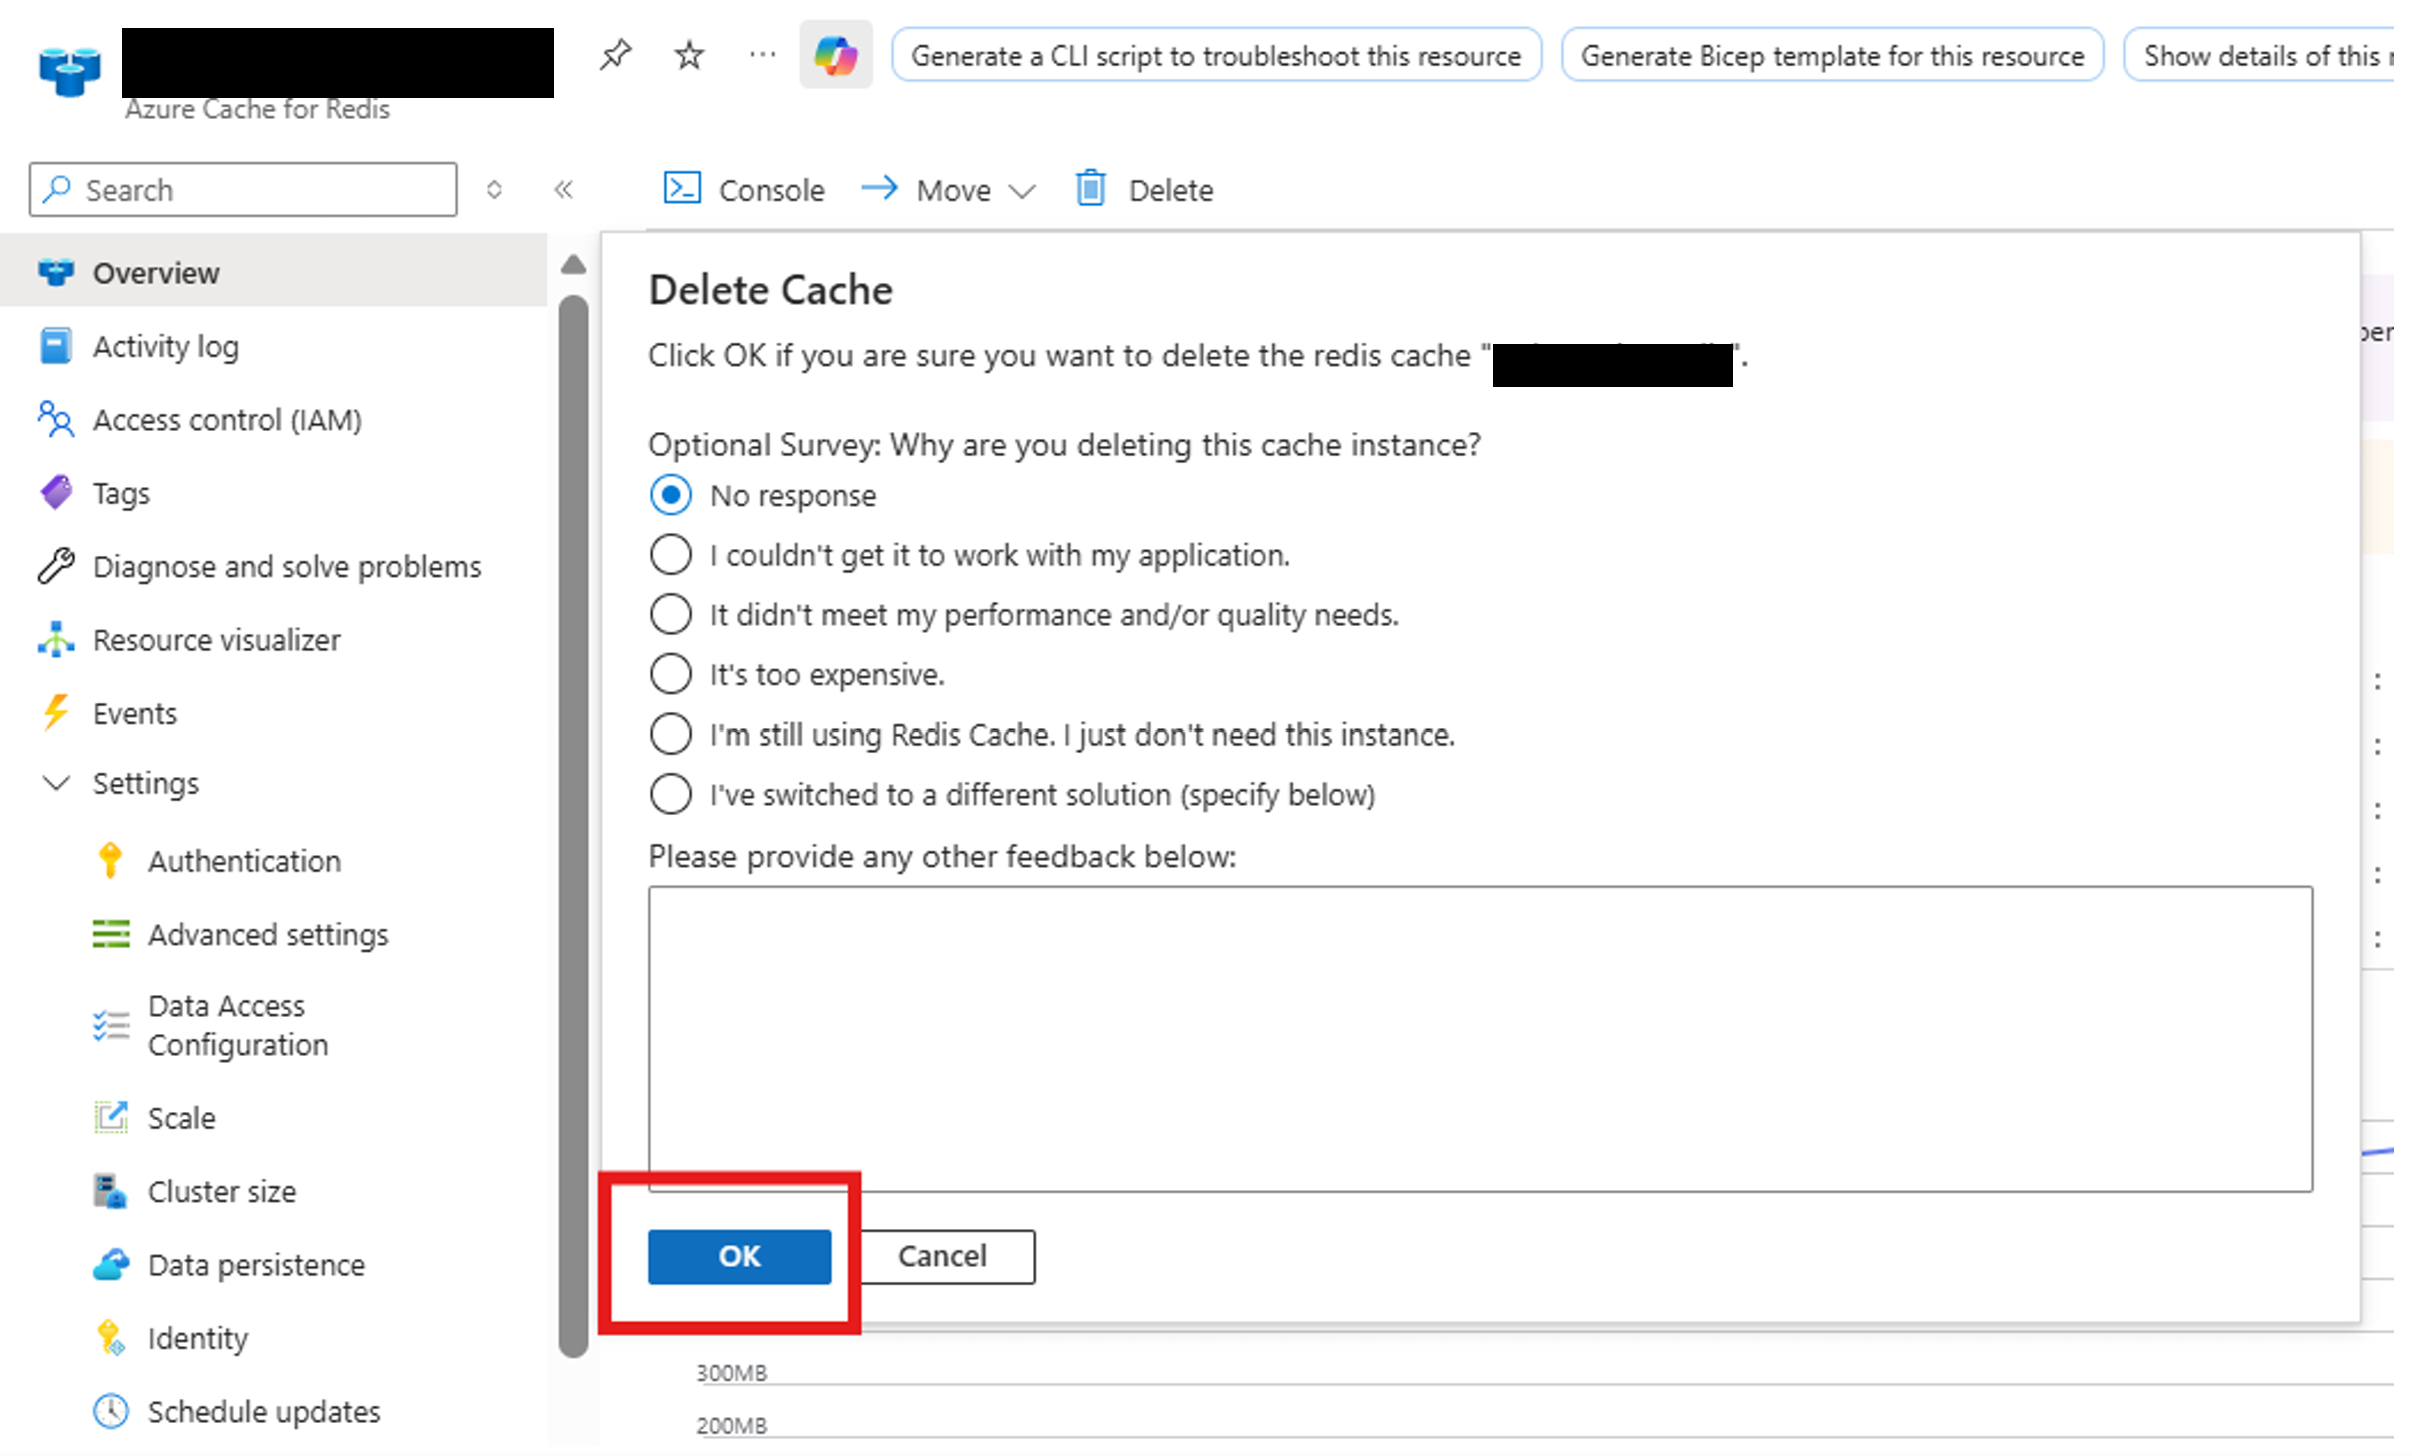
Task: Click the pin resource icon
Action: (x=616, y=54)
